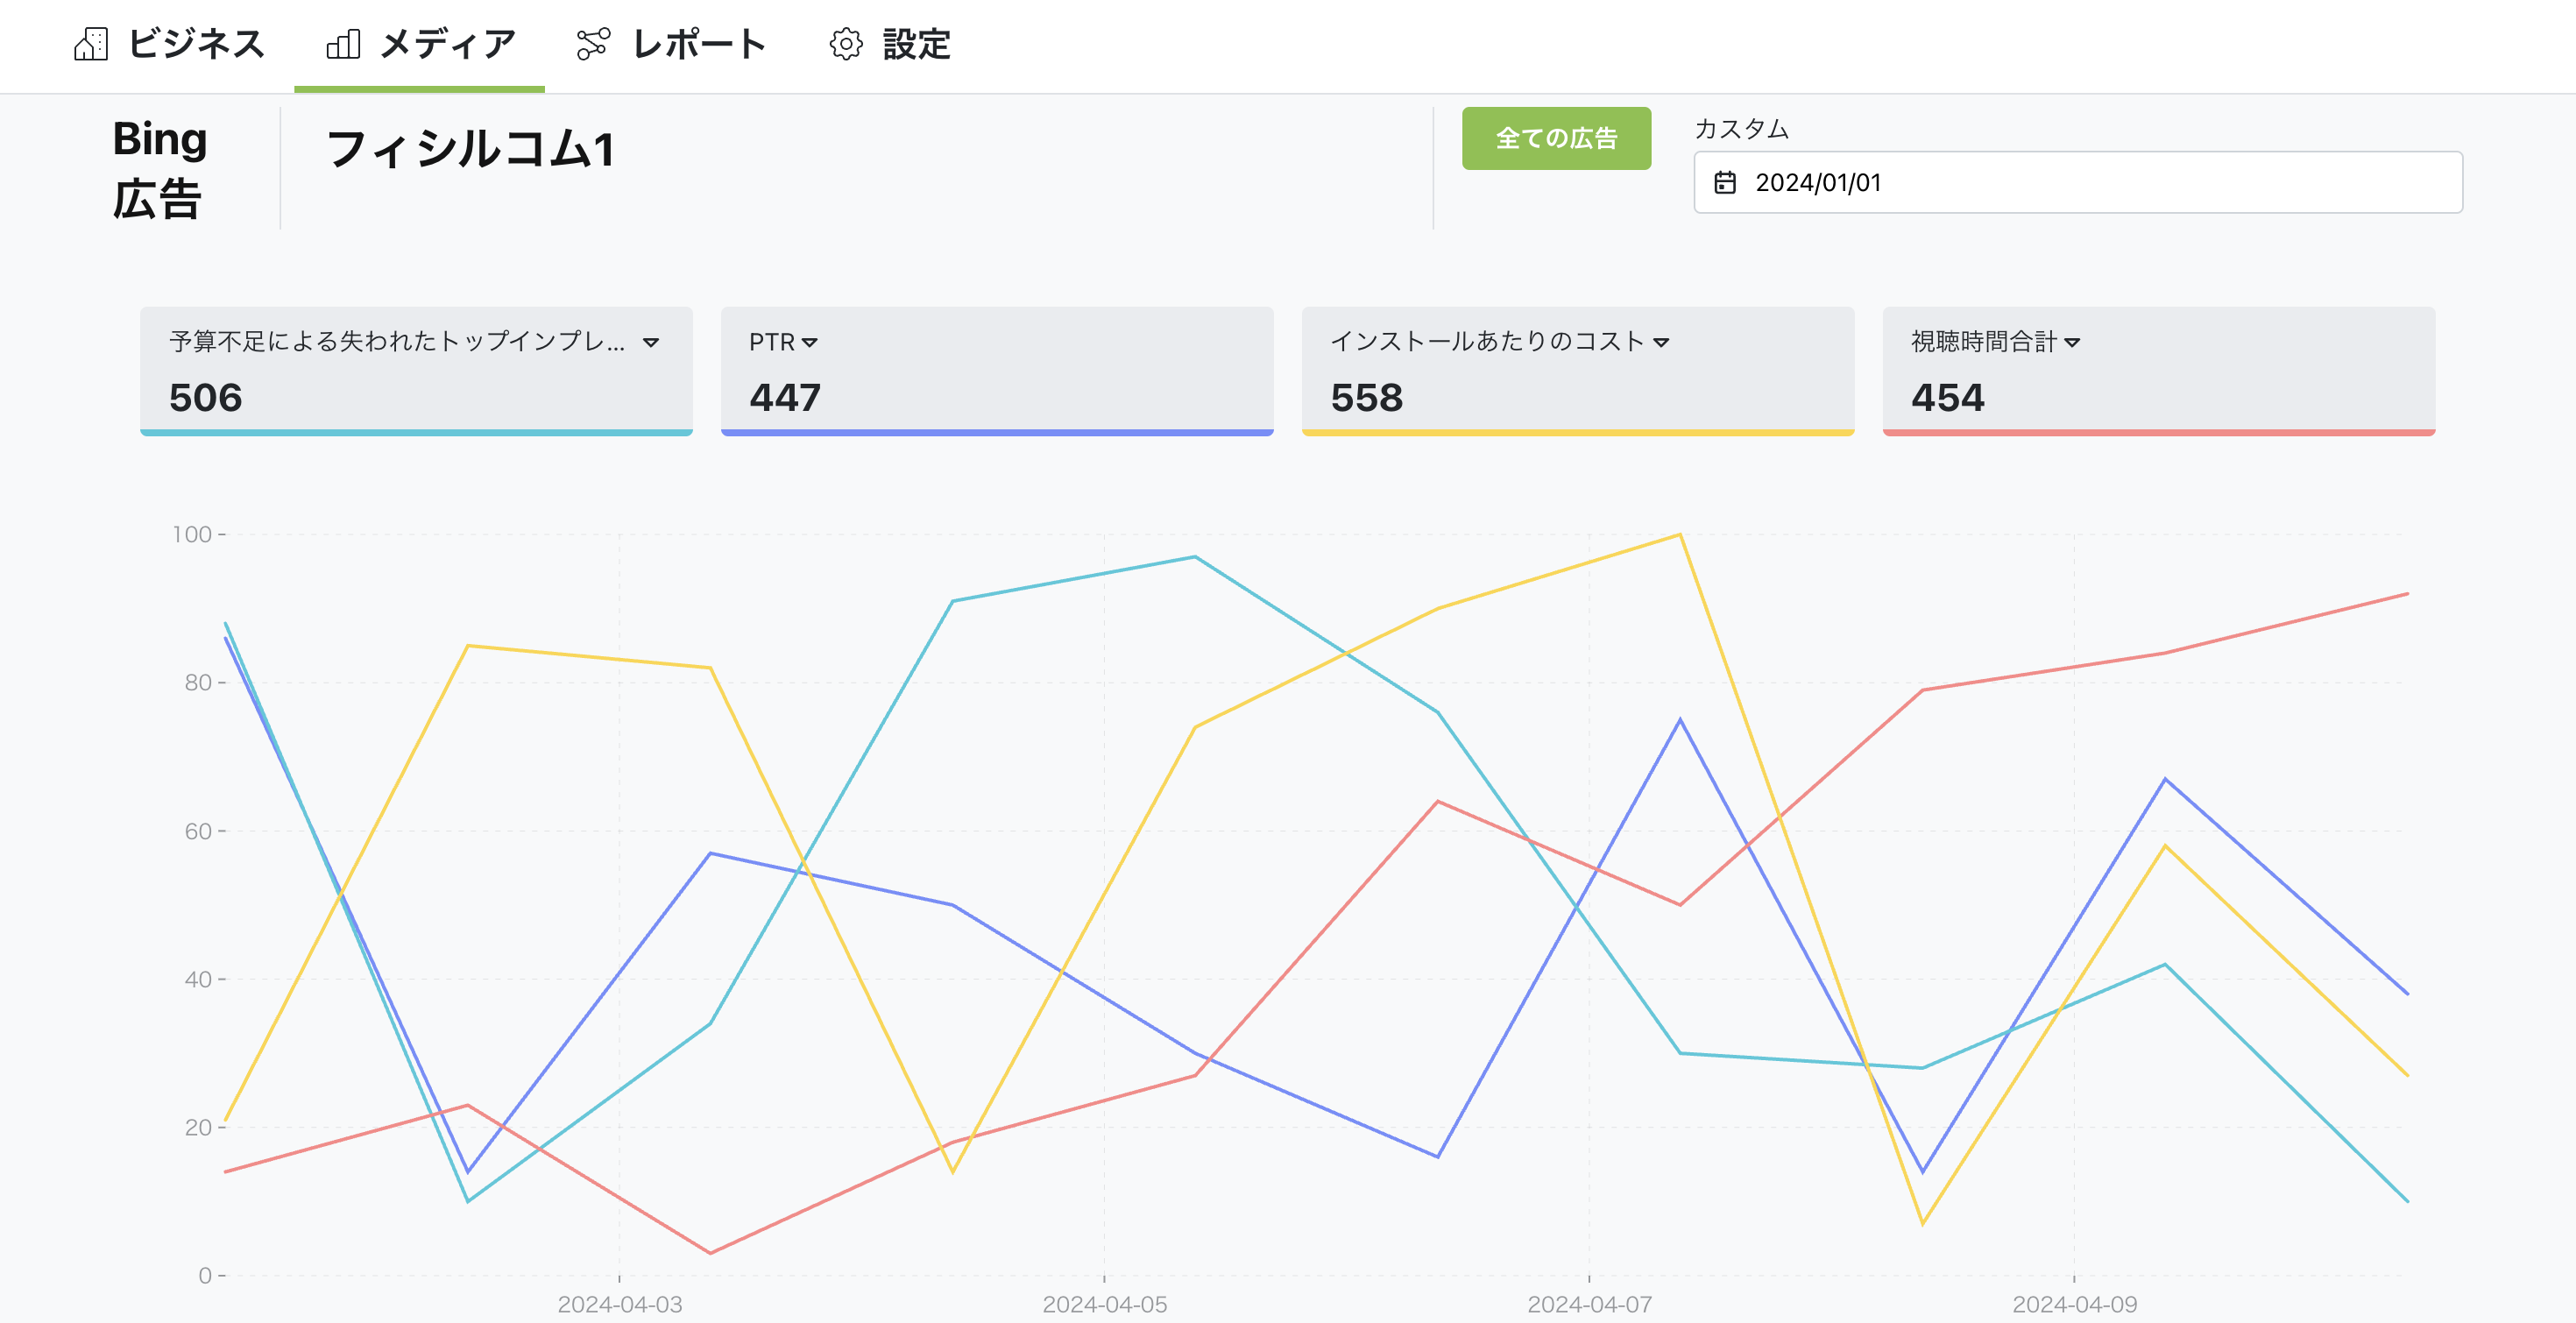Click the chart icon next to メディア label
The height and width of the screenshot is (1323, 2576).
click(344, 44)
